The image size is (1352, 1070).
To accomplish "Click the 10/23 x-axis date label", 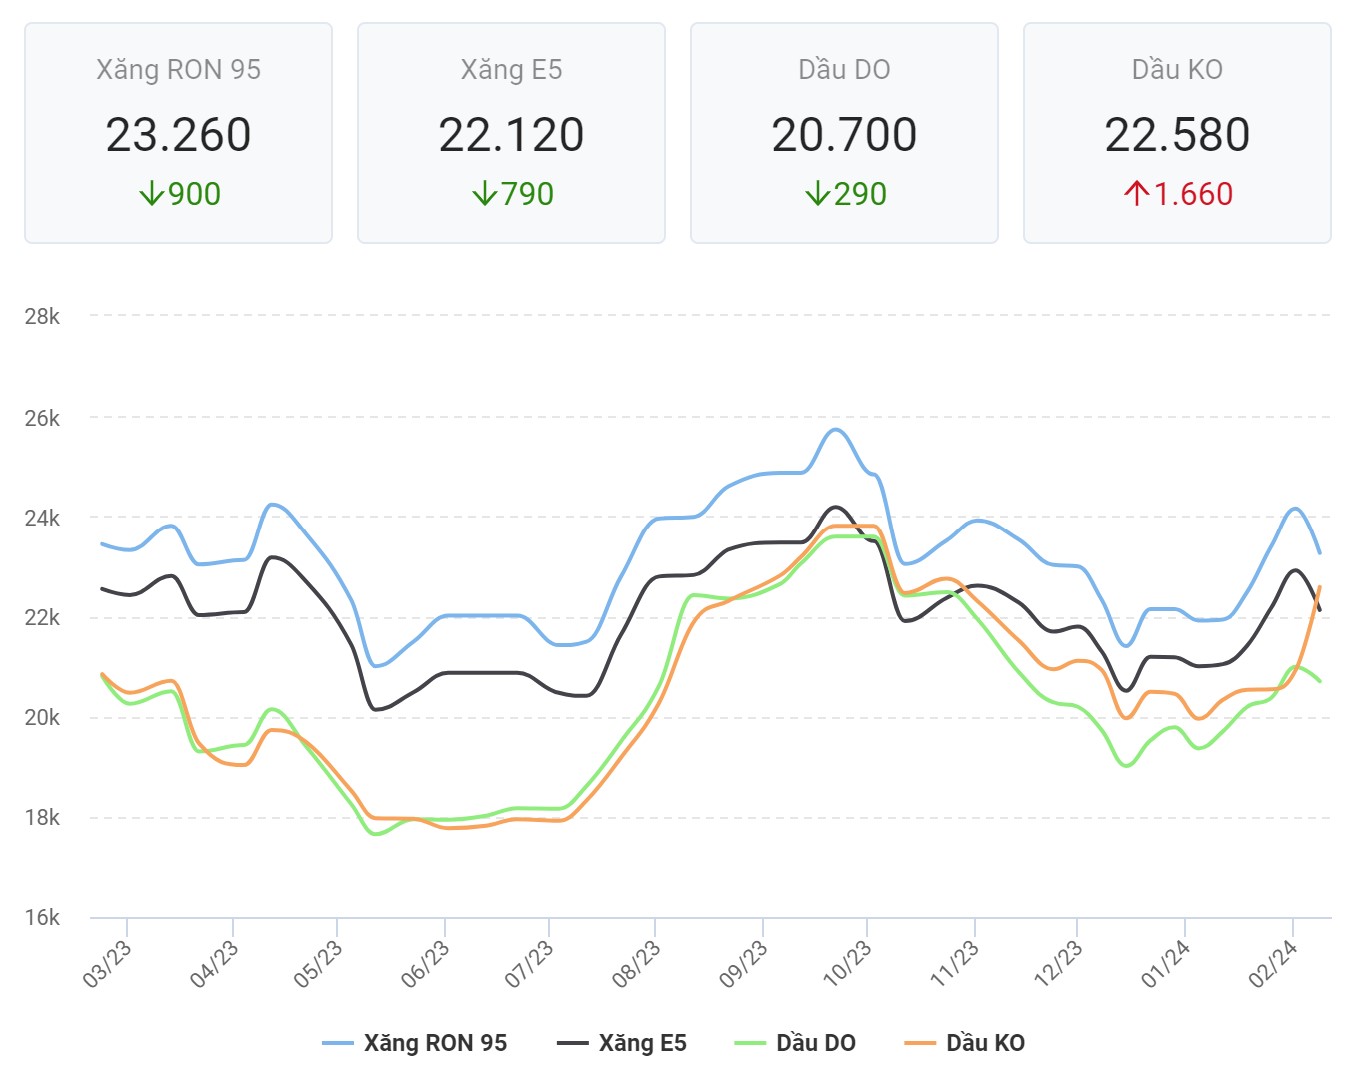I will (x=847, y=964).
